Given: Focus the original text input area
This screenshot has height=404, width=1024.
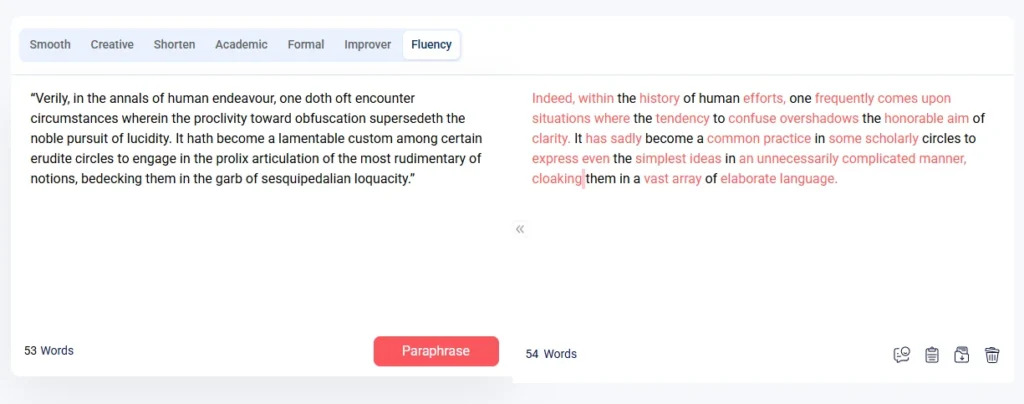Looking at the screenshot, I should pos(256,202).
